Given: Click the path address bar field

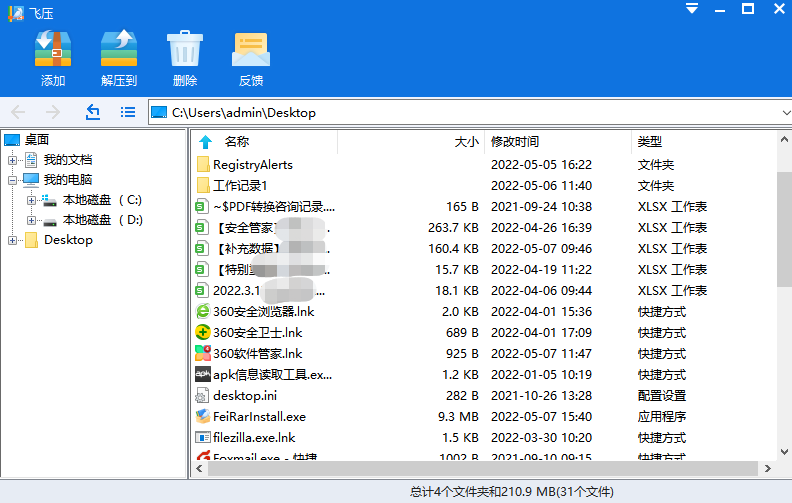Looking at the screenshot, I should pyautogui.click(x=460, y=112).
